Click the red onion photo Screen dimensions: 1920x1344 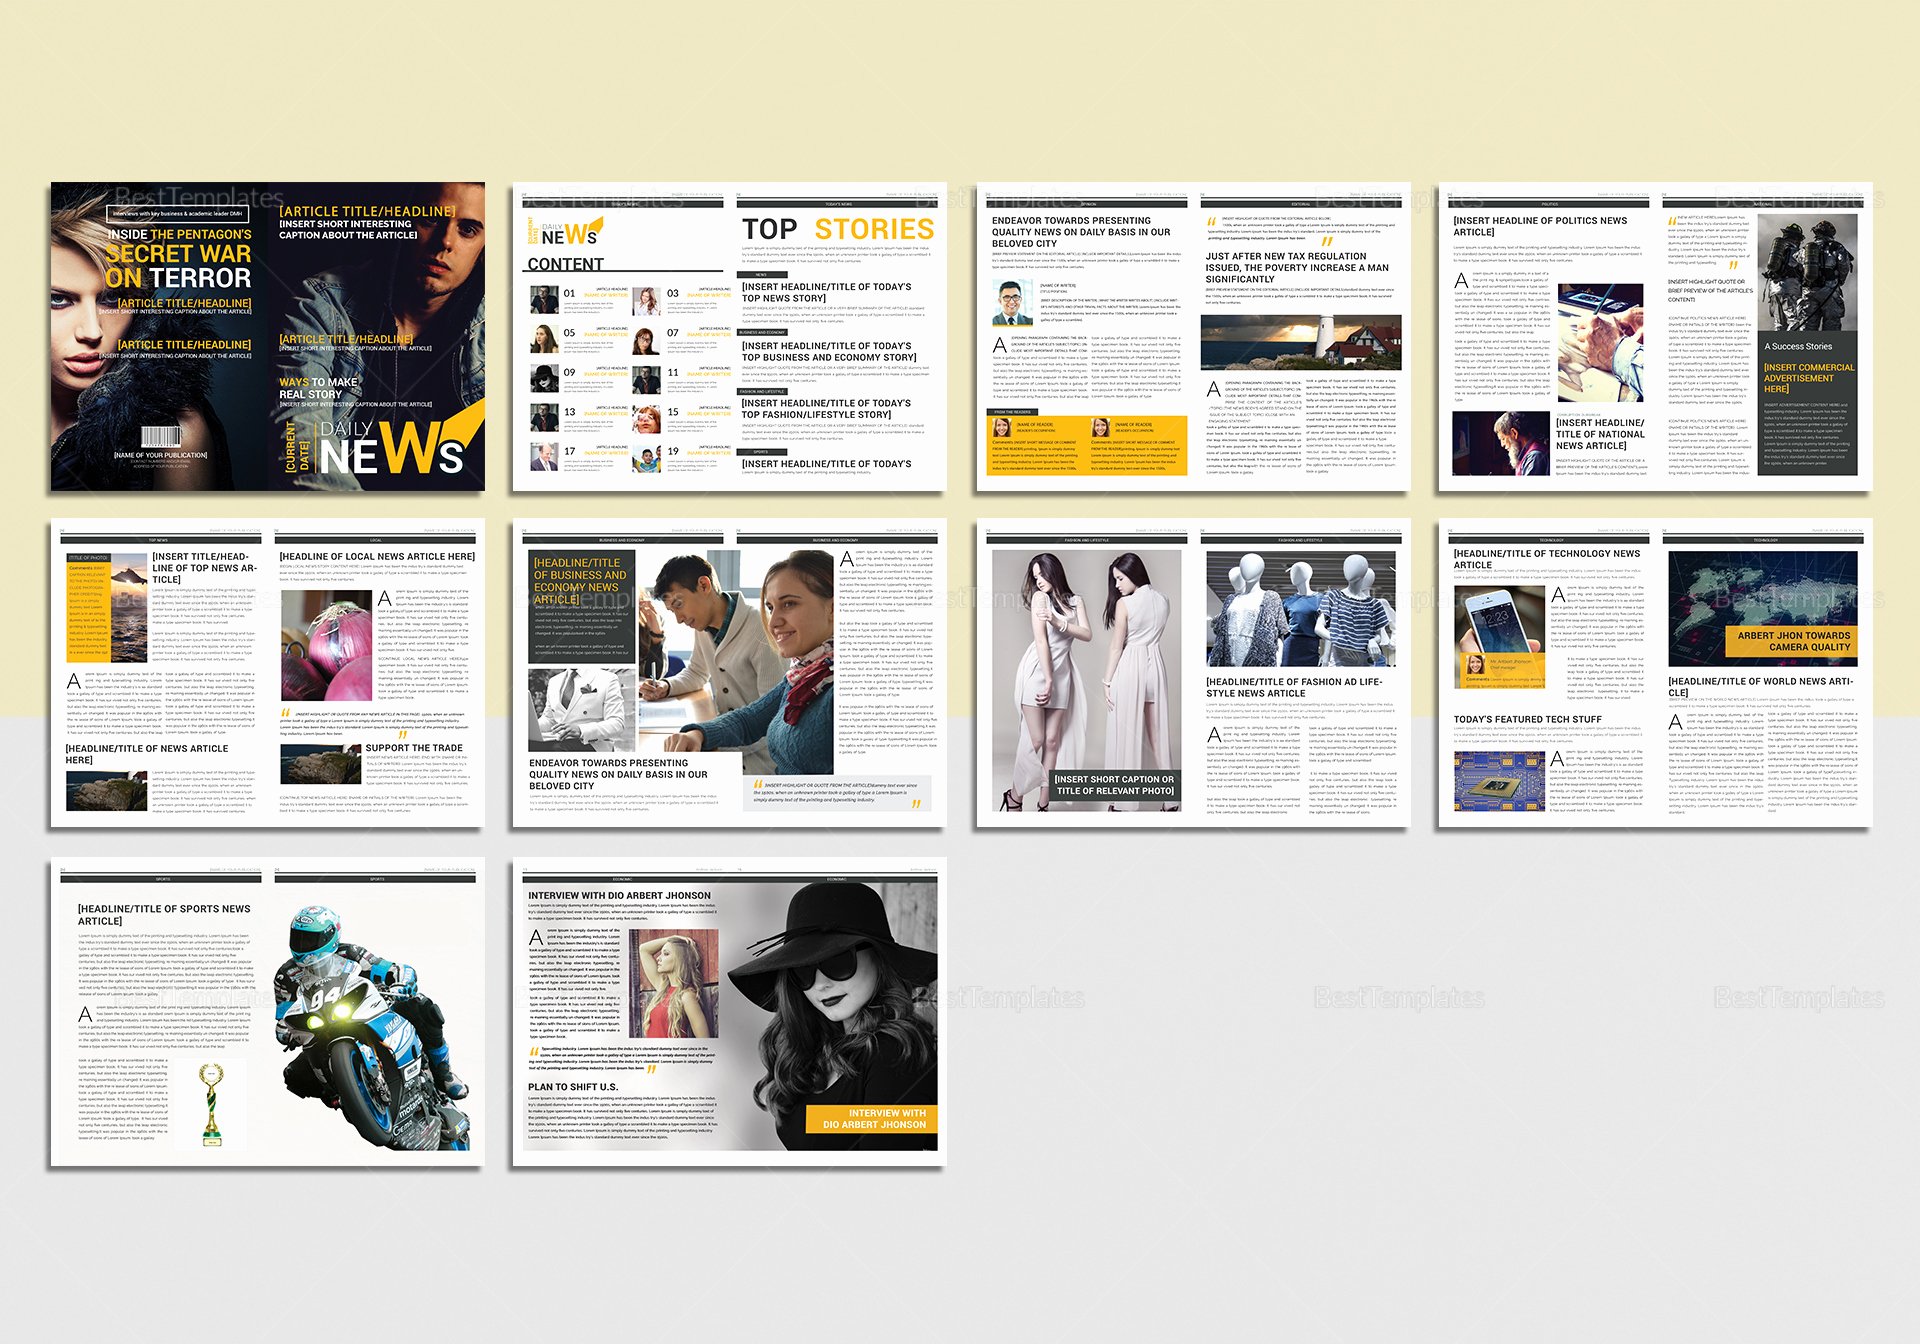(326, 645)
